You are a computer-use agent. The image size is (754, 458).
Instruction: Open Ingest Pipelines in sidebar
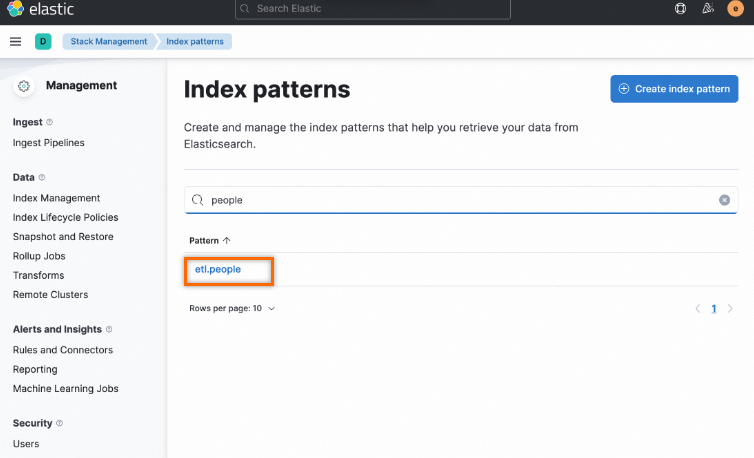pyautogui.click(x=48, y=143)
